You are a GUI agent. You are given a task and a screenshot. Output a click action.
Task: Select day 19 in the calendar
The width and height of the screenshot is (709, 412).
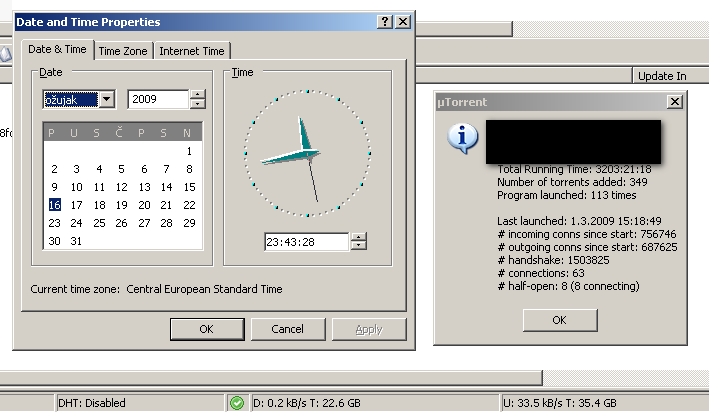[x=121, y=205]
